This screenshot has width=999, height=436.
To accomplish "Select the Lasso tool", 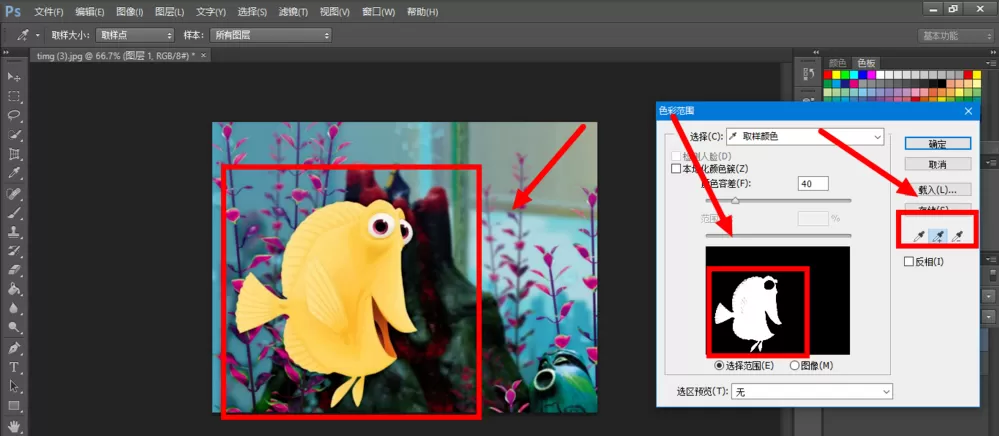I will point(14,115).
